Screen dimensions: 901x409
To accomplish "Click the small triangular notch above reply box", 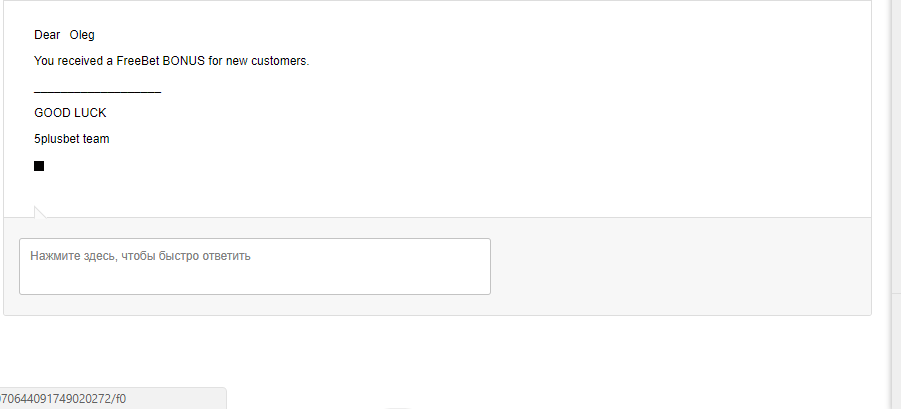I will [40, 212].
